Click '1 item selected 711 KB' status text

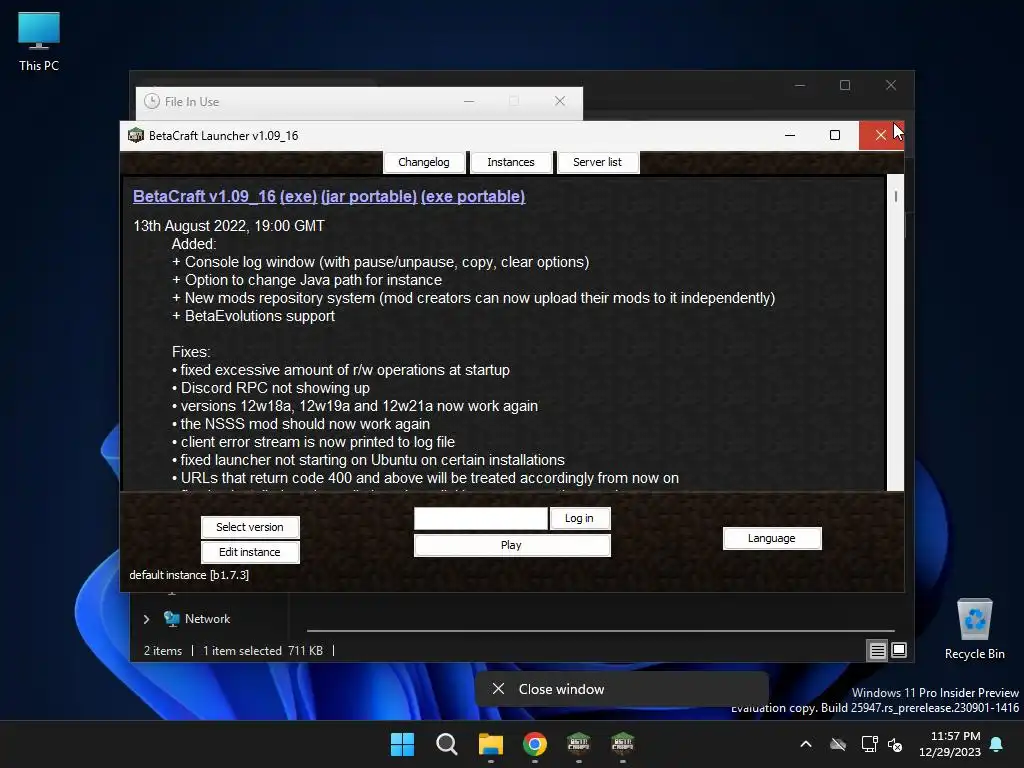(263, 651)
